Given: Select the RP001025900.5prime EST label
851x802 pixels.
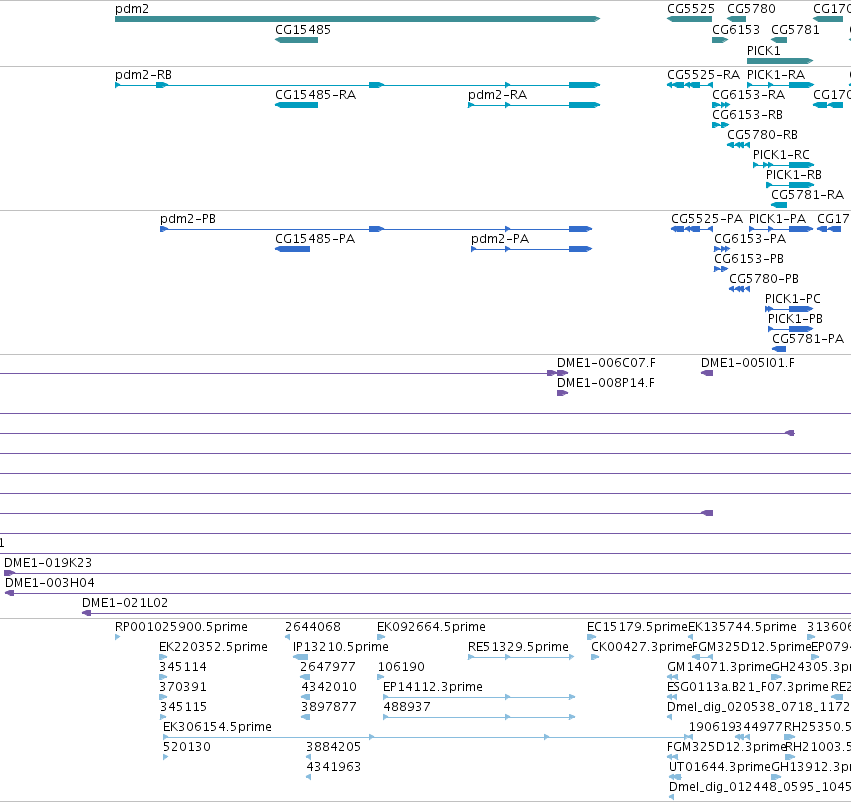Looking at the screenshot, I should (181, 627).
